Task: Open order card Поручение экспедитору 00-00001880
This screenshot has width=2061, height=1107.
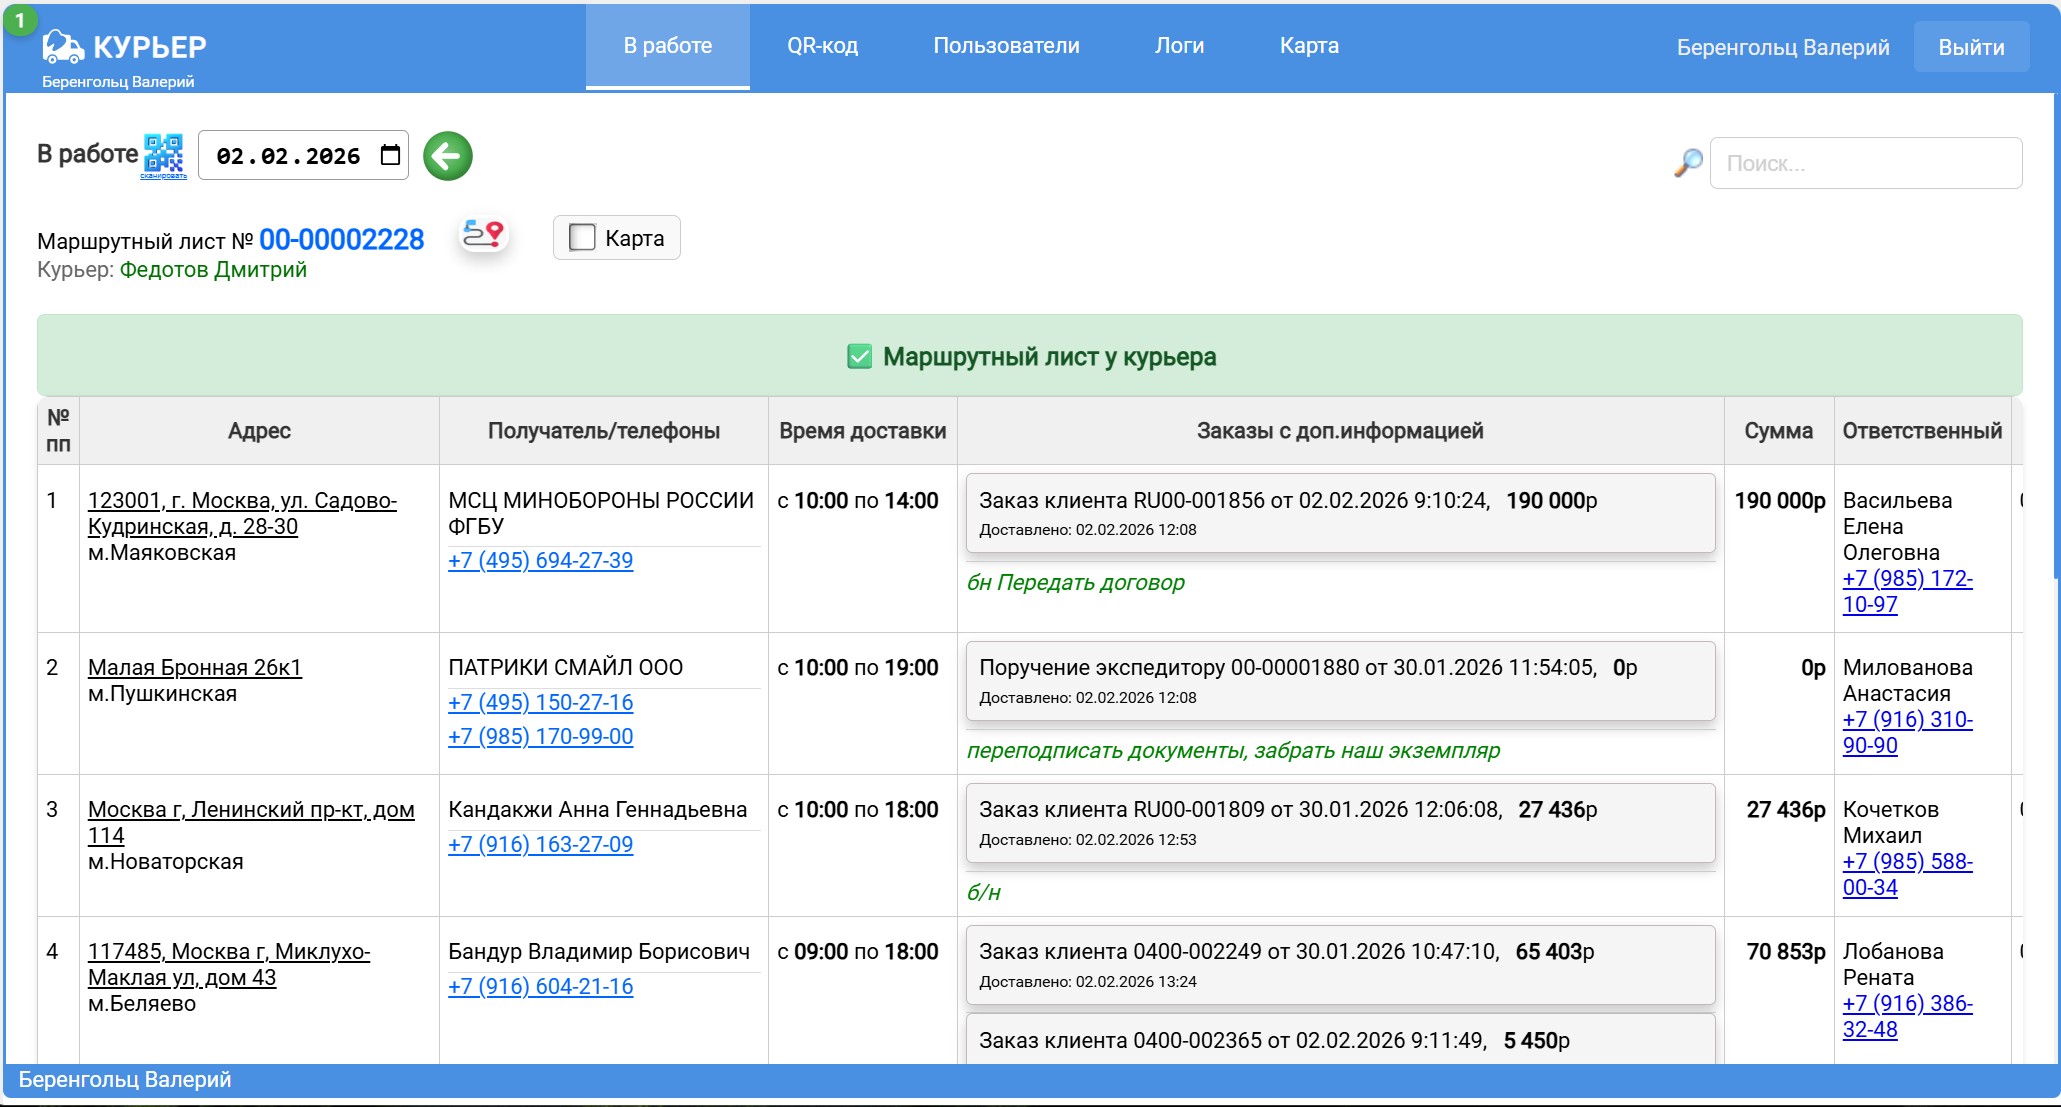Action: pos(1340,681)
